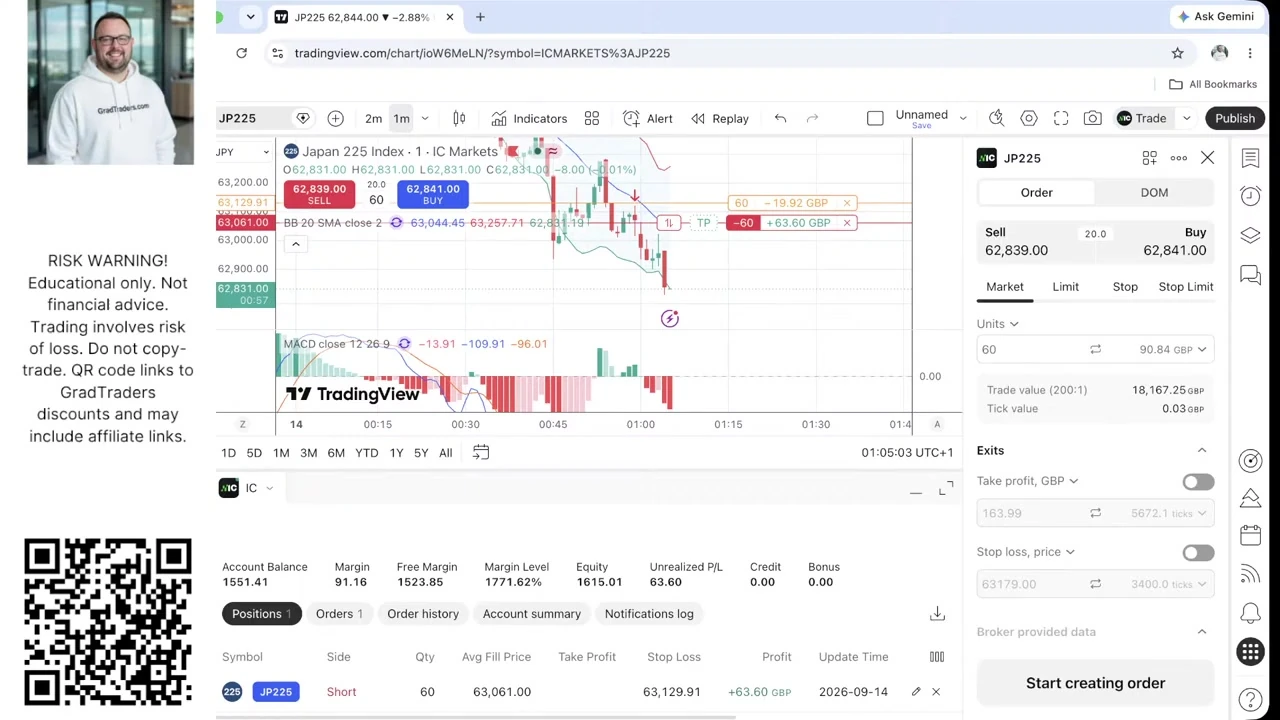
Task: Select the Stop Limit order tab
Action: coord(1186,287)
